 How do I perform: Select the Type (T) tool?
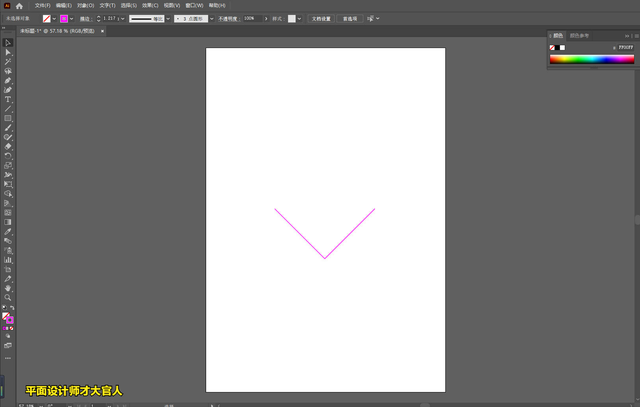tap(8, 100)
